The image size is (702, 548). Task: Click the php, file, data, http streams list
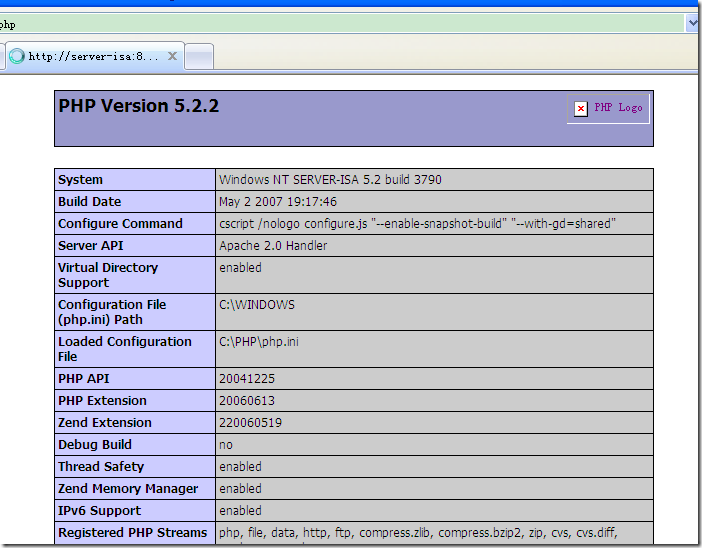418,533
